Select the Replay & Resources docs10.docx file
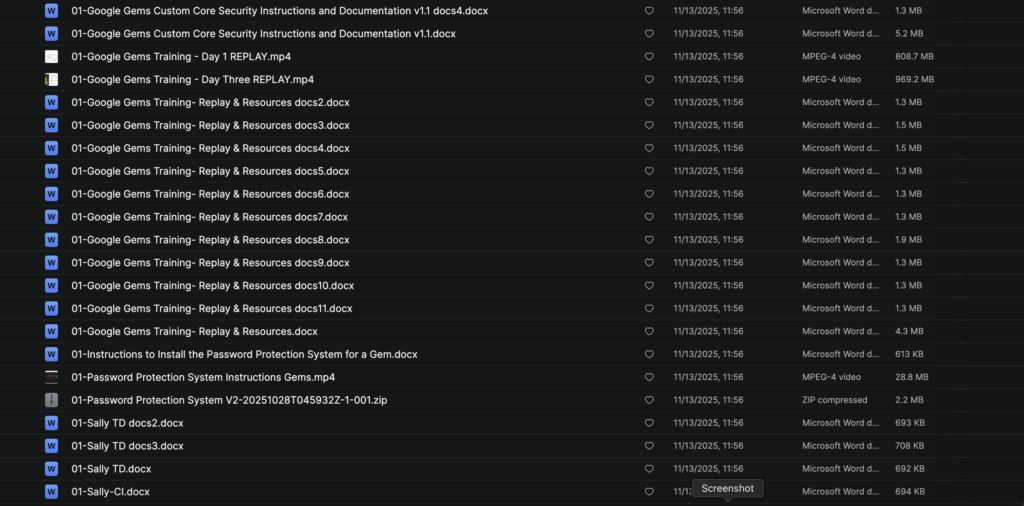The height and width of the screenshot is (506, 1024). click(212, 286)
